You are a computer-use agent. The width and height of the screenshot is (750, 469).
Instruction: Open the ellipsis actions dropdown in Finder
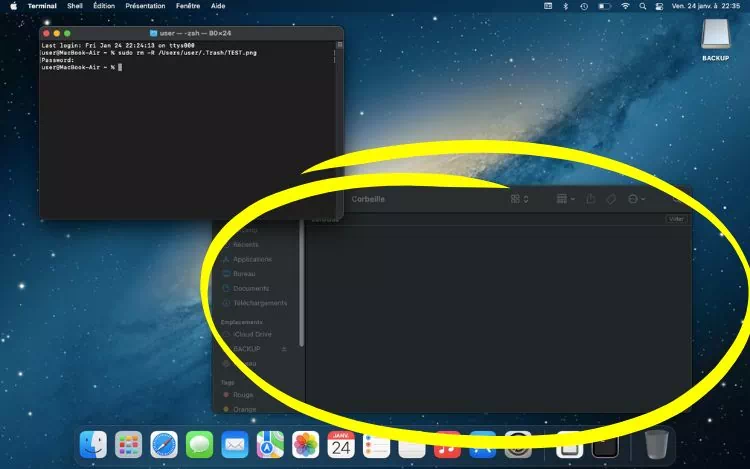(x=636, y=199)
